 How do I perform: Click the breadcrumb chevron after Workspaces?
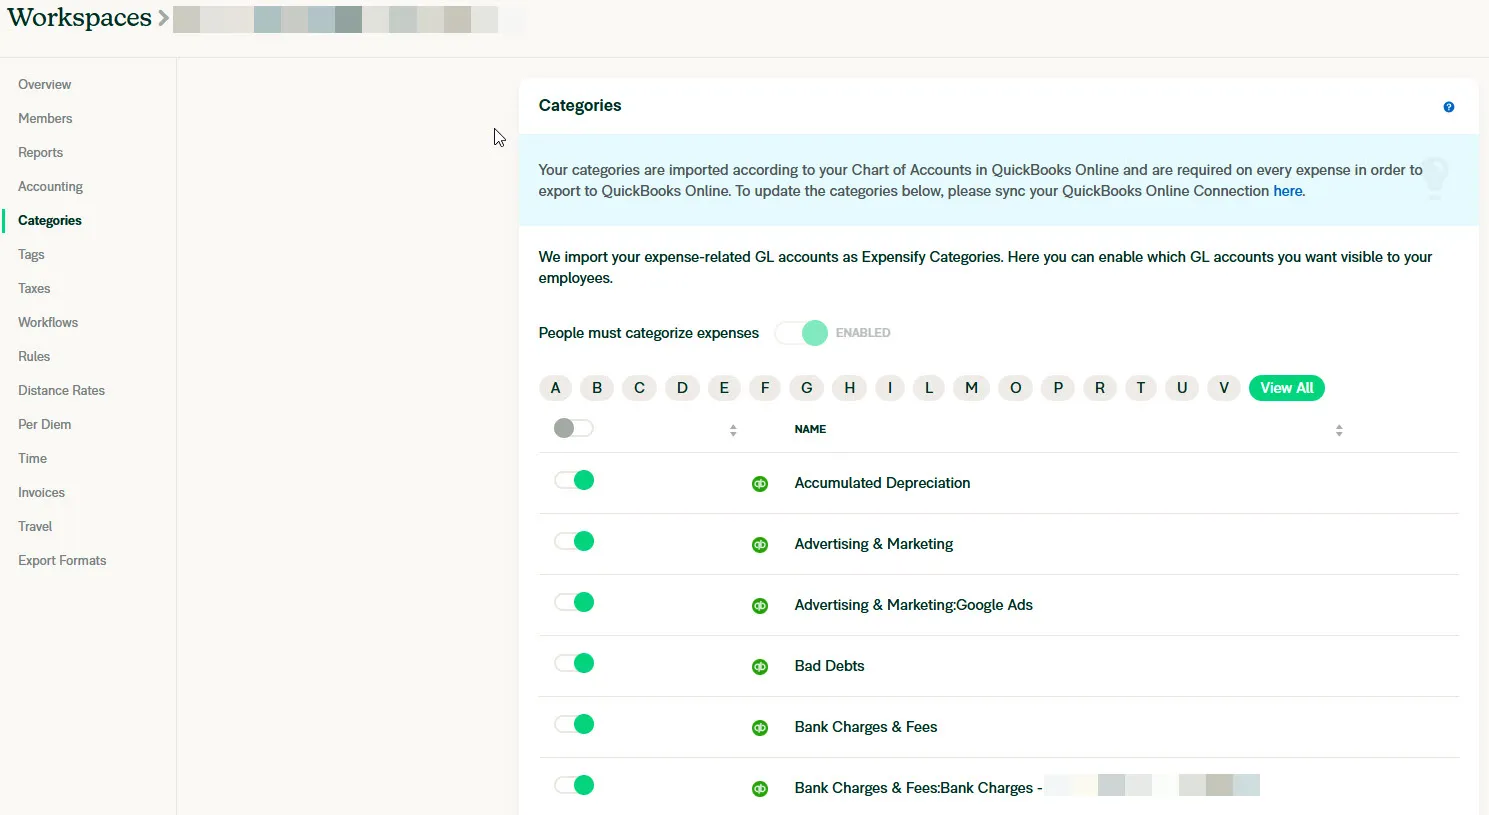click(x=163, y=18)
